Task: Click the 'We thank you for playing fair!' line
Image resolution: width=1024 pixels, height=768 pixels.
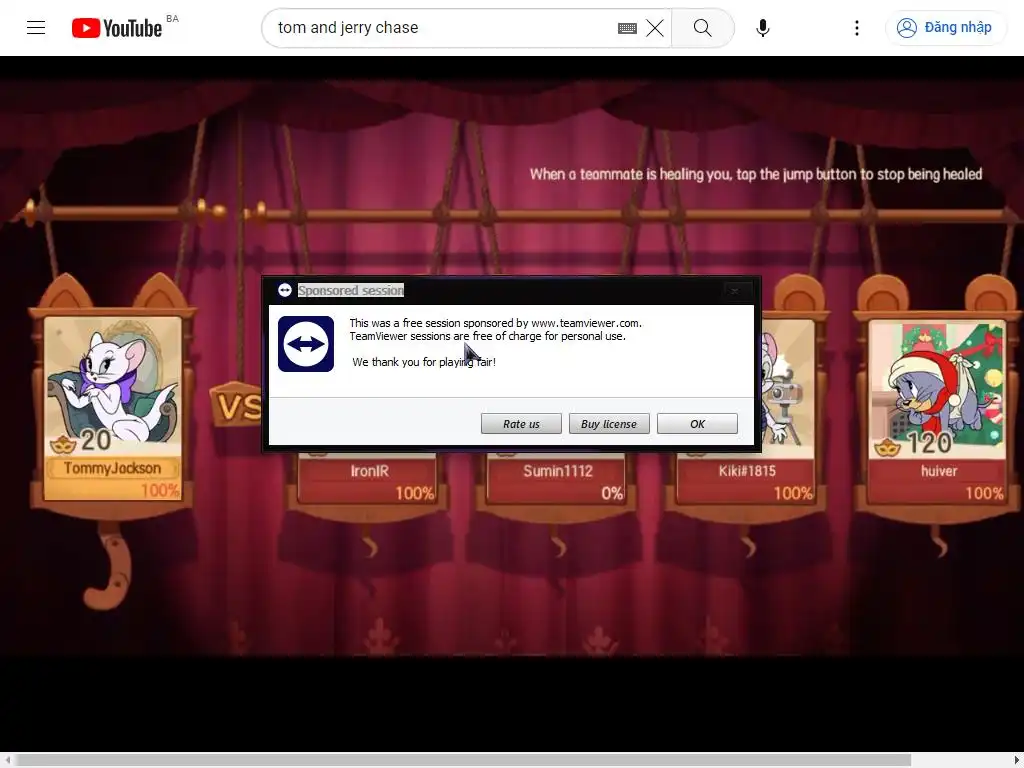Action: pos(424,362)
